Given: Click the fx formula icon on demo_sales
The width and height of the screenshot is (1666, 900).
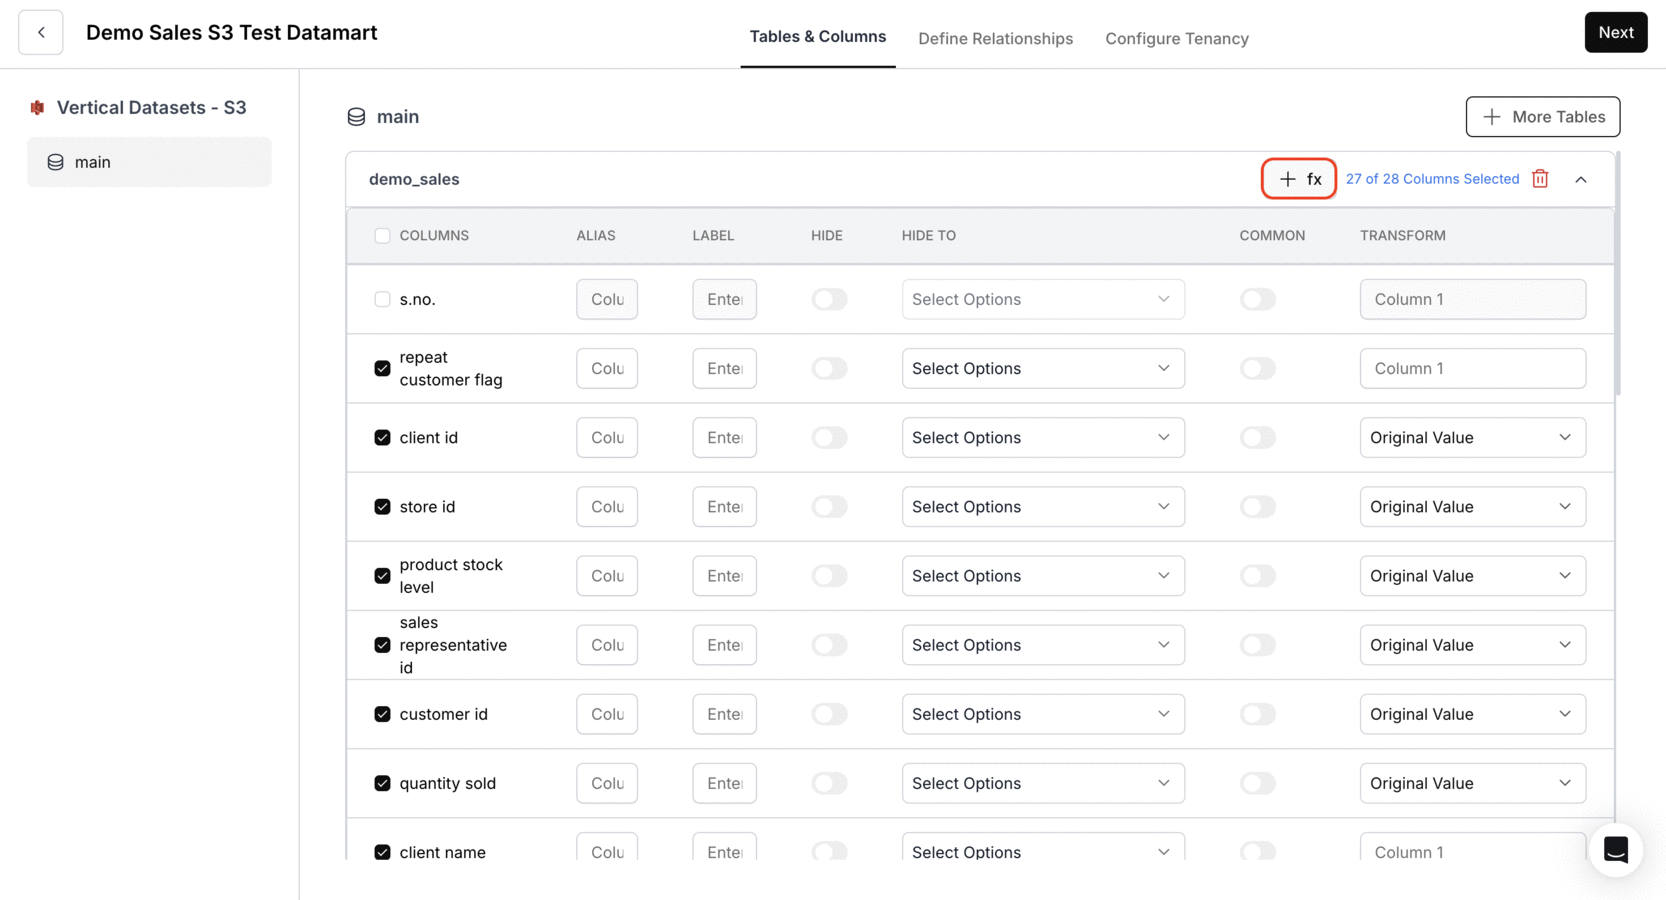Looking at the screenshot, I should [1312, 178].
